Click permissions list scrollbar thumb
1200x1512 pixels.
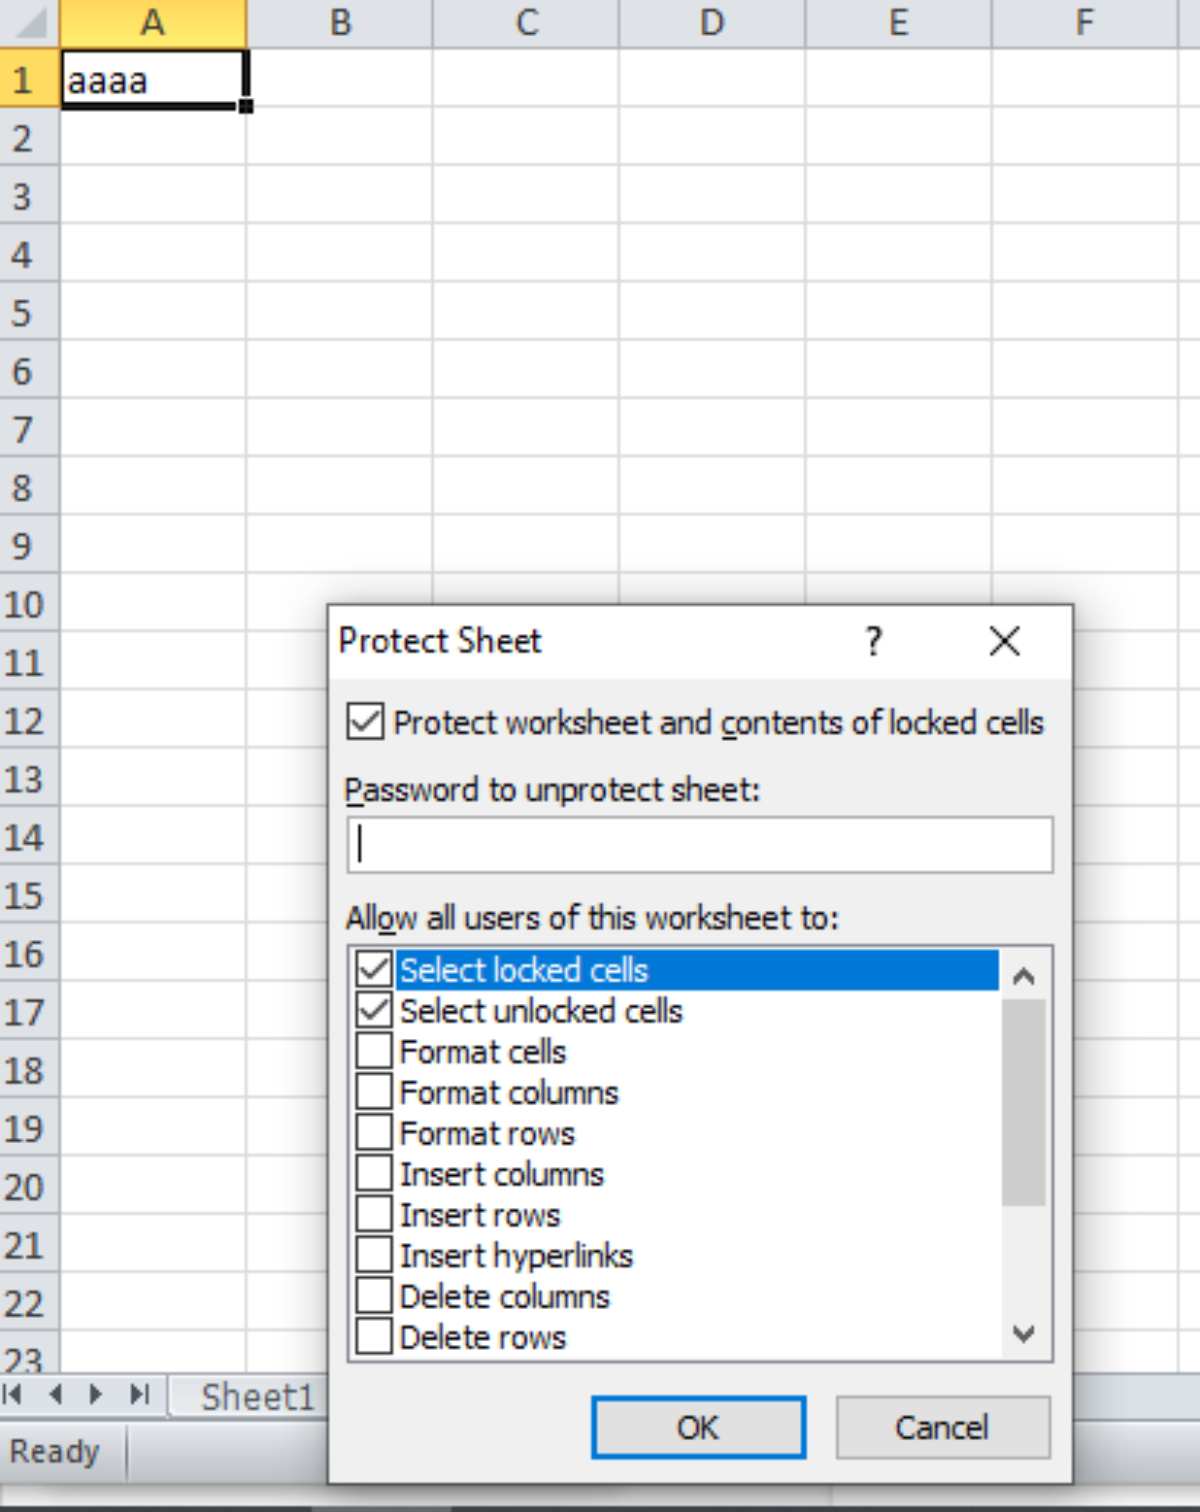(1023, 1100)
